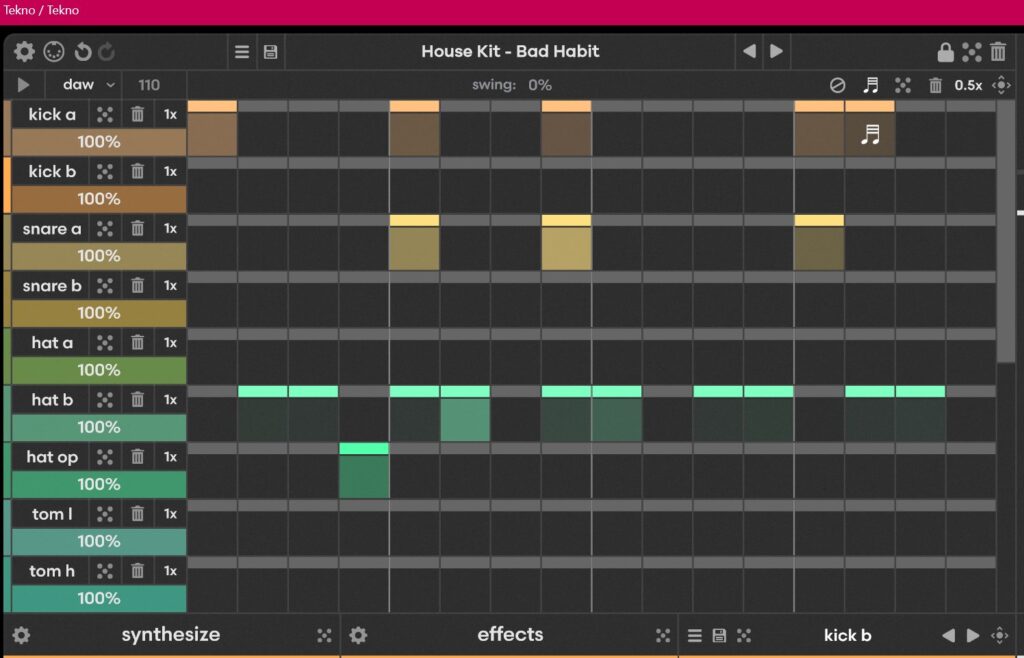Save the current kit preset
Image resolution: width=1024 pixels, height=658 pixels.
(270, 52)
